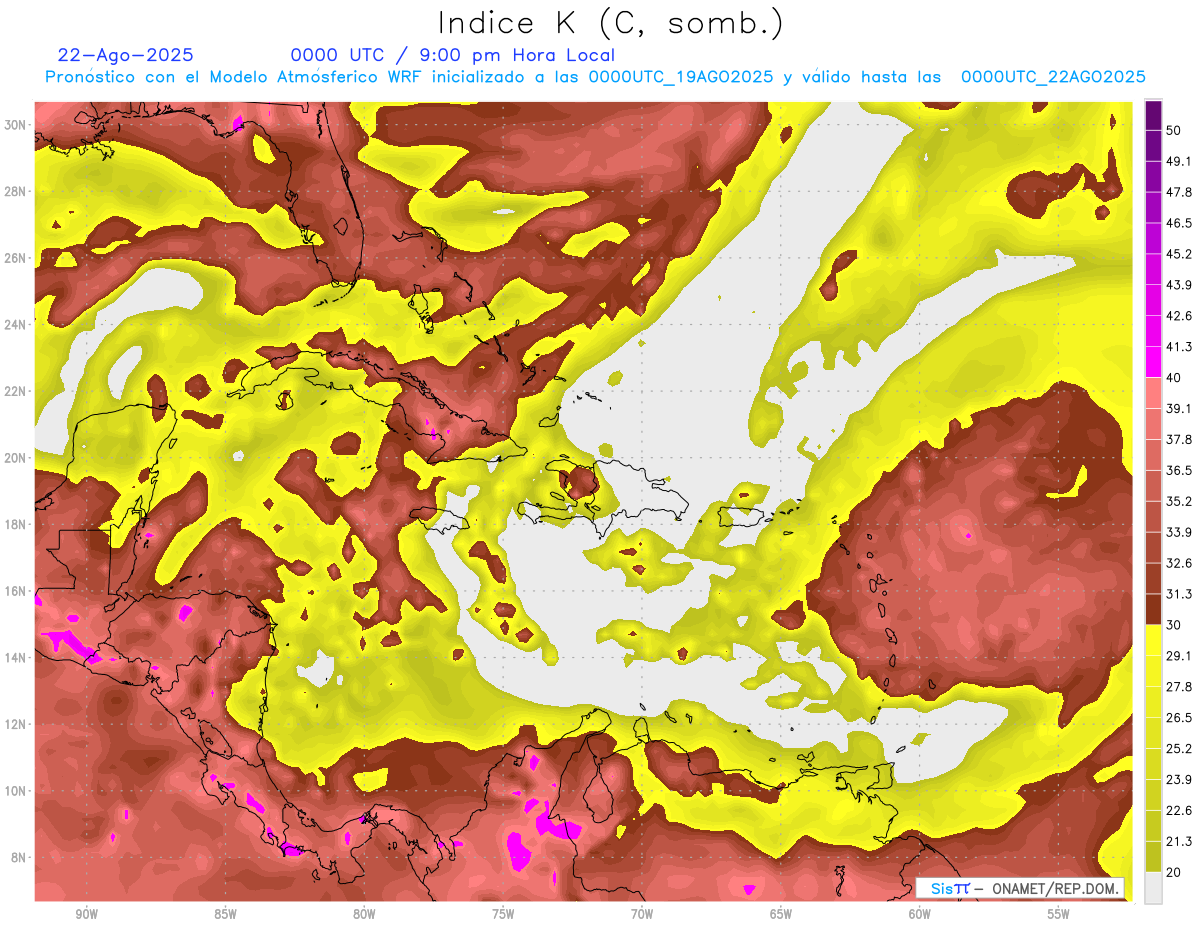Click the 55W longitude label

click(x=1059, y=914)
